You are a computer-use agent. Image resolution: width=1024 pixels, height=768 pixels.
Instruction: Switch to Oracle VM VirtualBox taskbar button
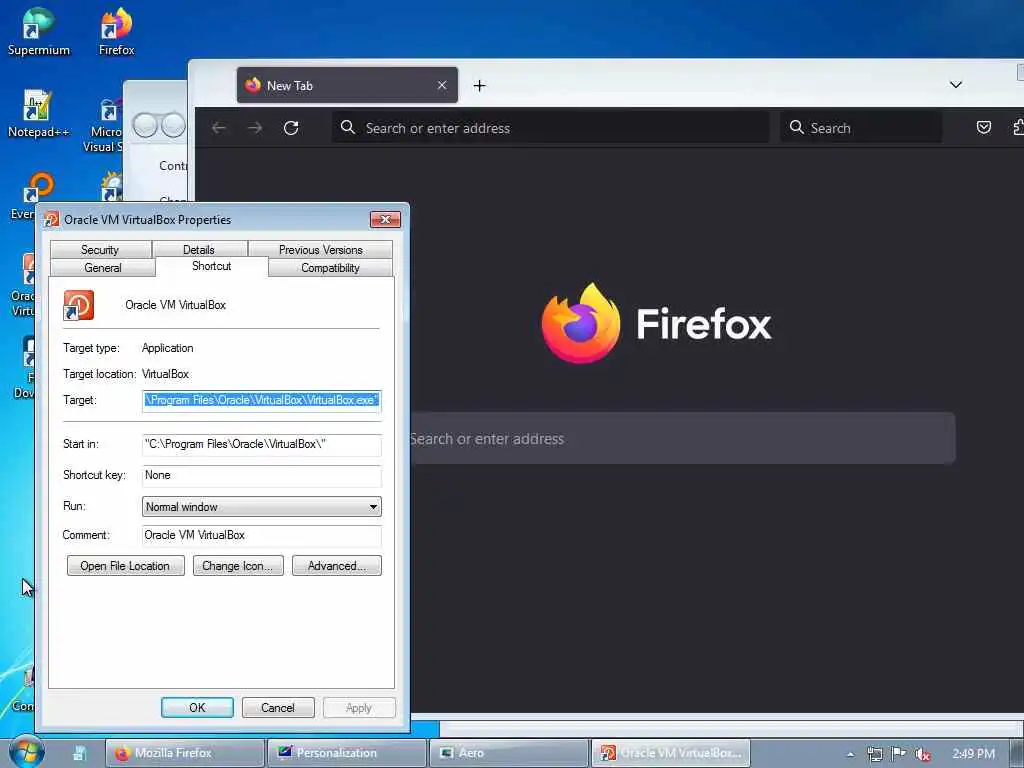coord(671,753)
